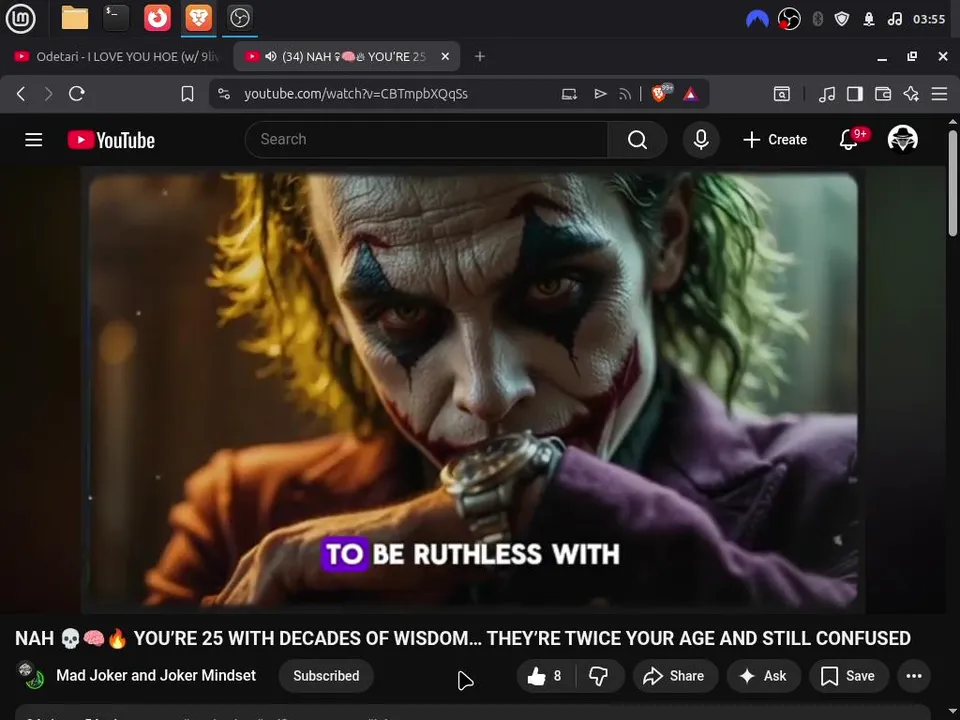960x720 pixels.
Task: Pause the video by clicking the player
Action: [x=473, y=392]
